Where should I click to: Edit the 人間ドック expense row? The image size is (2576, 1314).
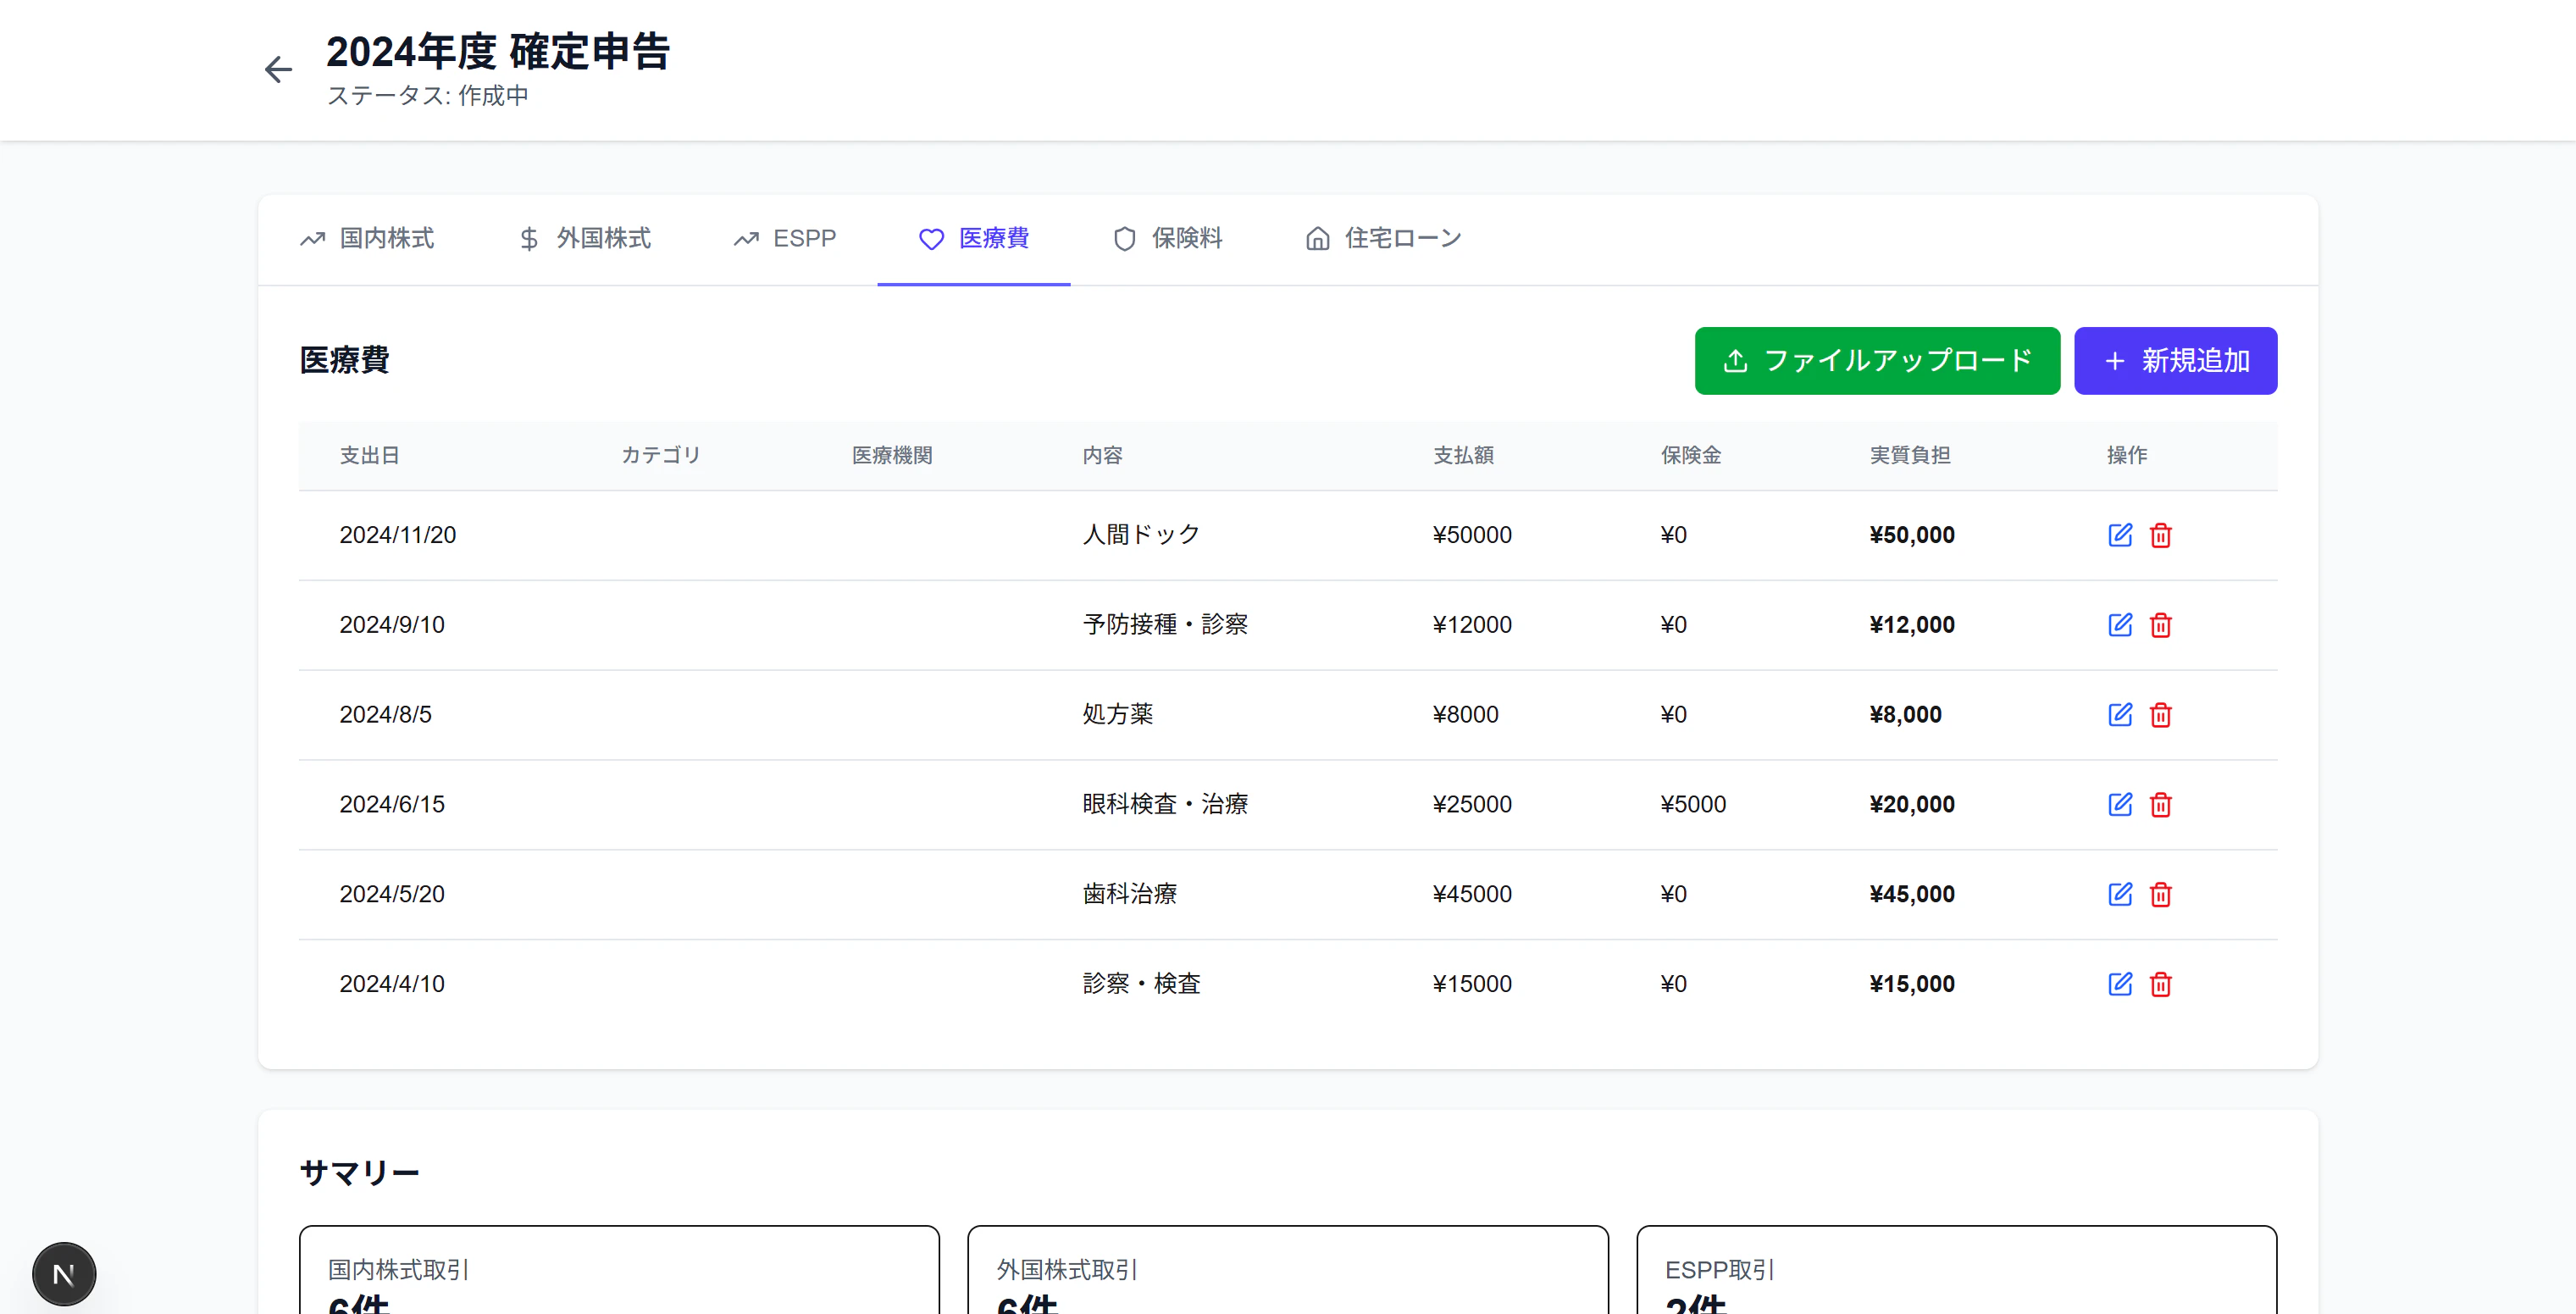2120,535
